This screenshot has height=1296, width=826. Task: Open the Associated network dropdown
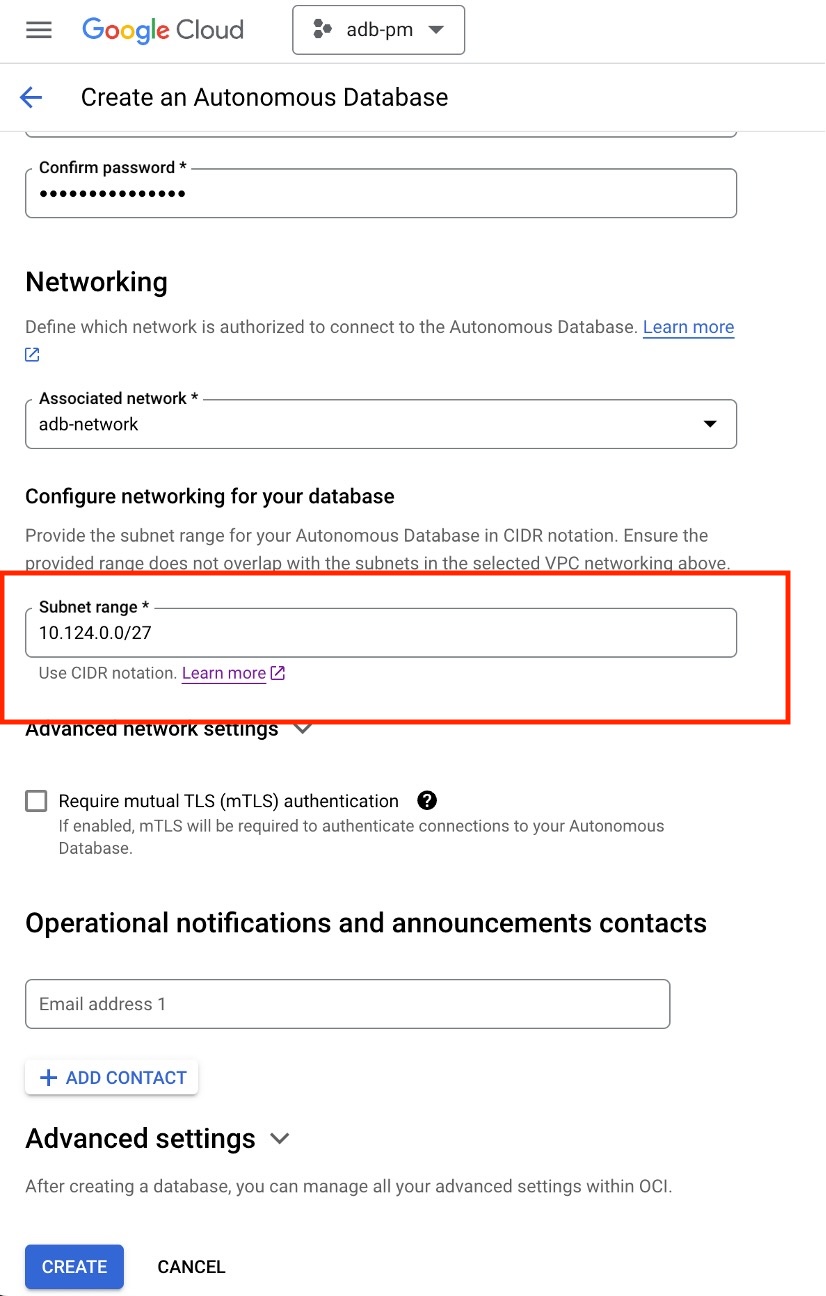click(x=710, y=424)
